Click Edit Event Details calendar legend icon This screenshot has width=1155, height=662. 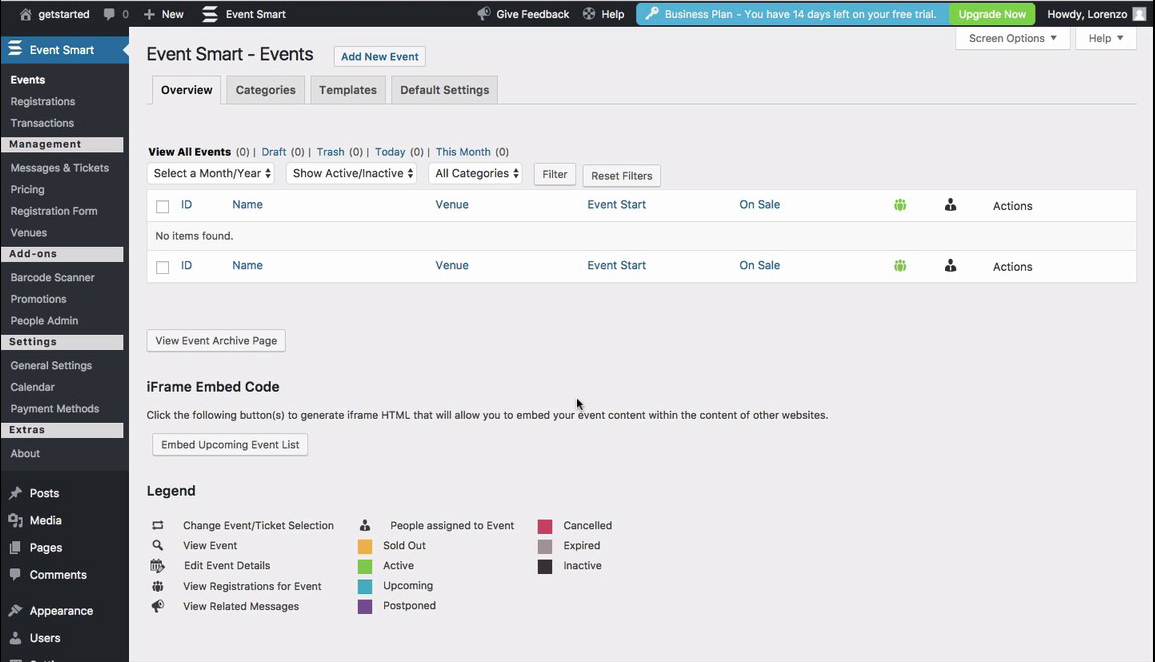point(158,566)
